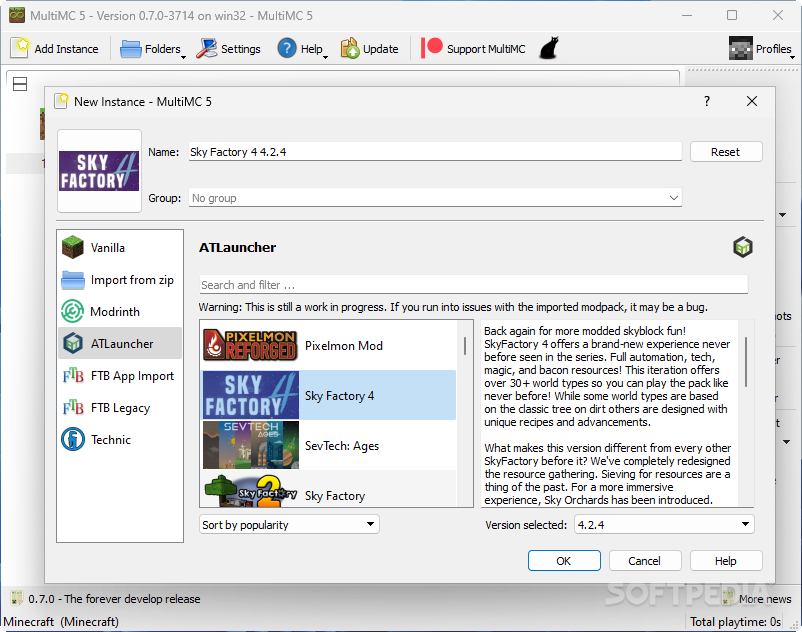Select the Vanilla source page
This screenshot has height=632, width=802.
120,247
